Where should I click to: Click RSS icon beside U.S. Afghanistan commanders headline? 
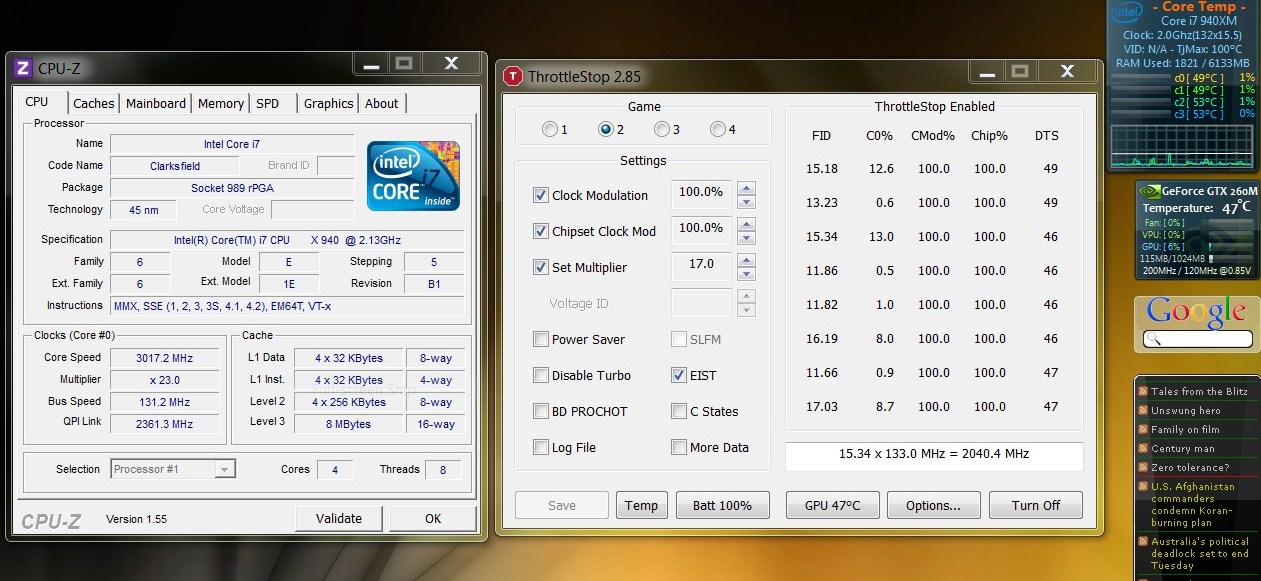1143,486
